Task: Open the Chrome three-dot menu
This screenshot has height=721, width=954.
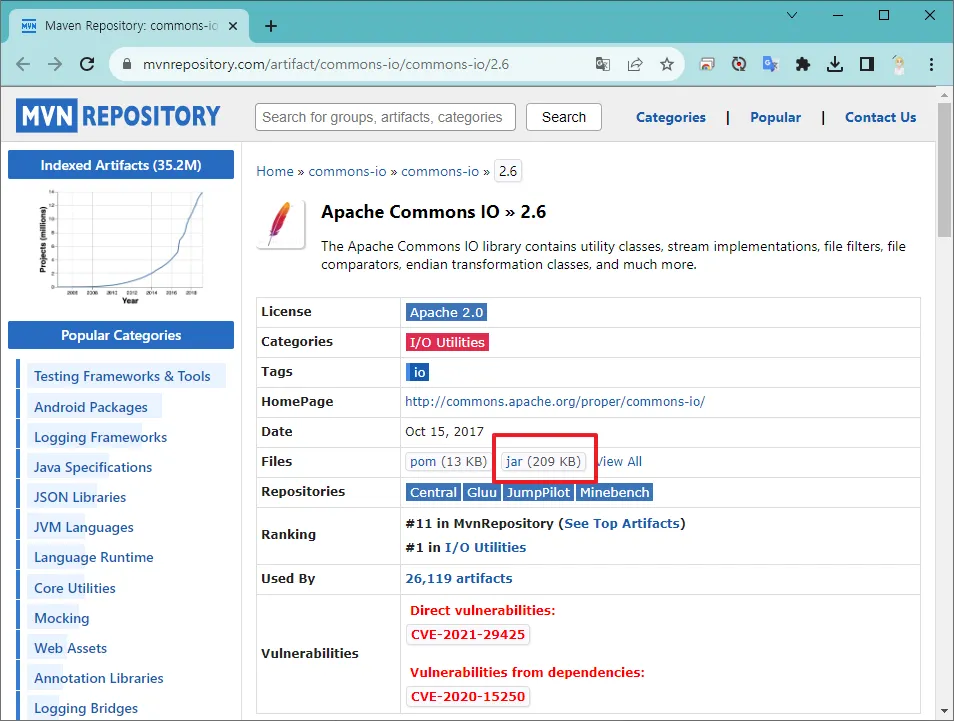Action: (x=931, y=64)
